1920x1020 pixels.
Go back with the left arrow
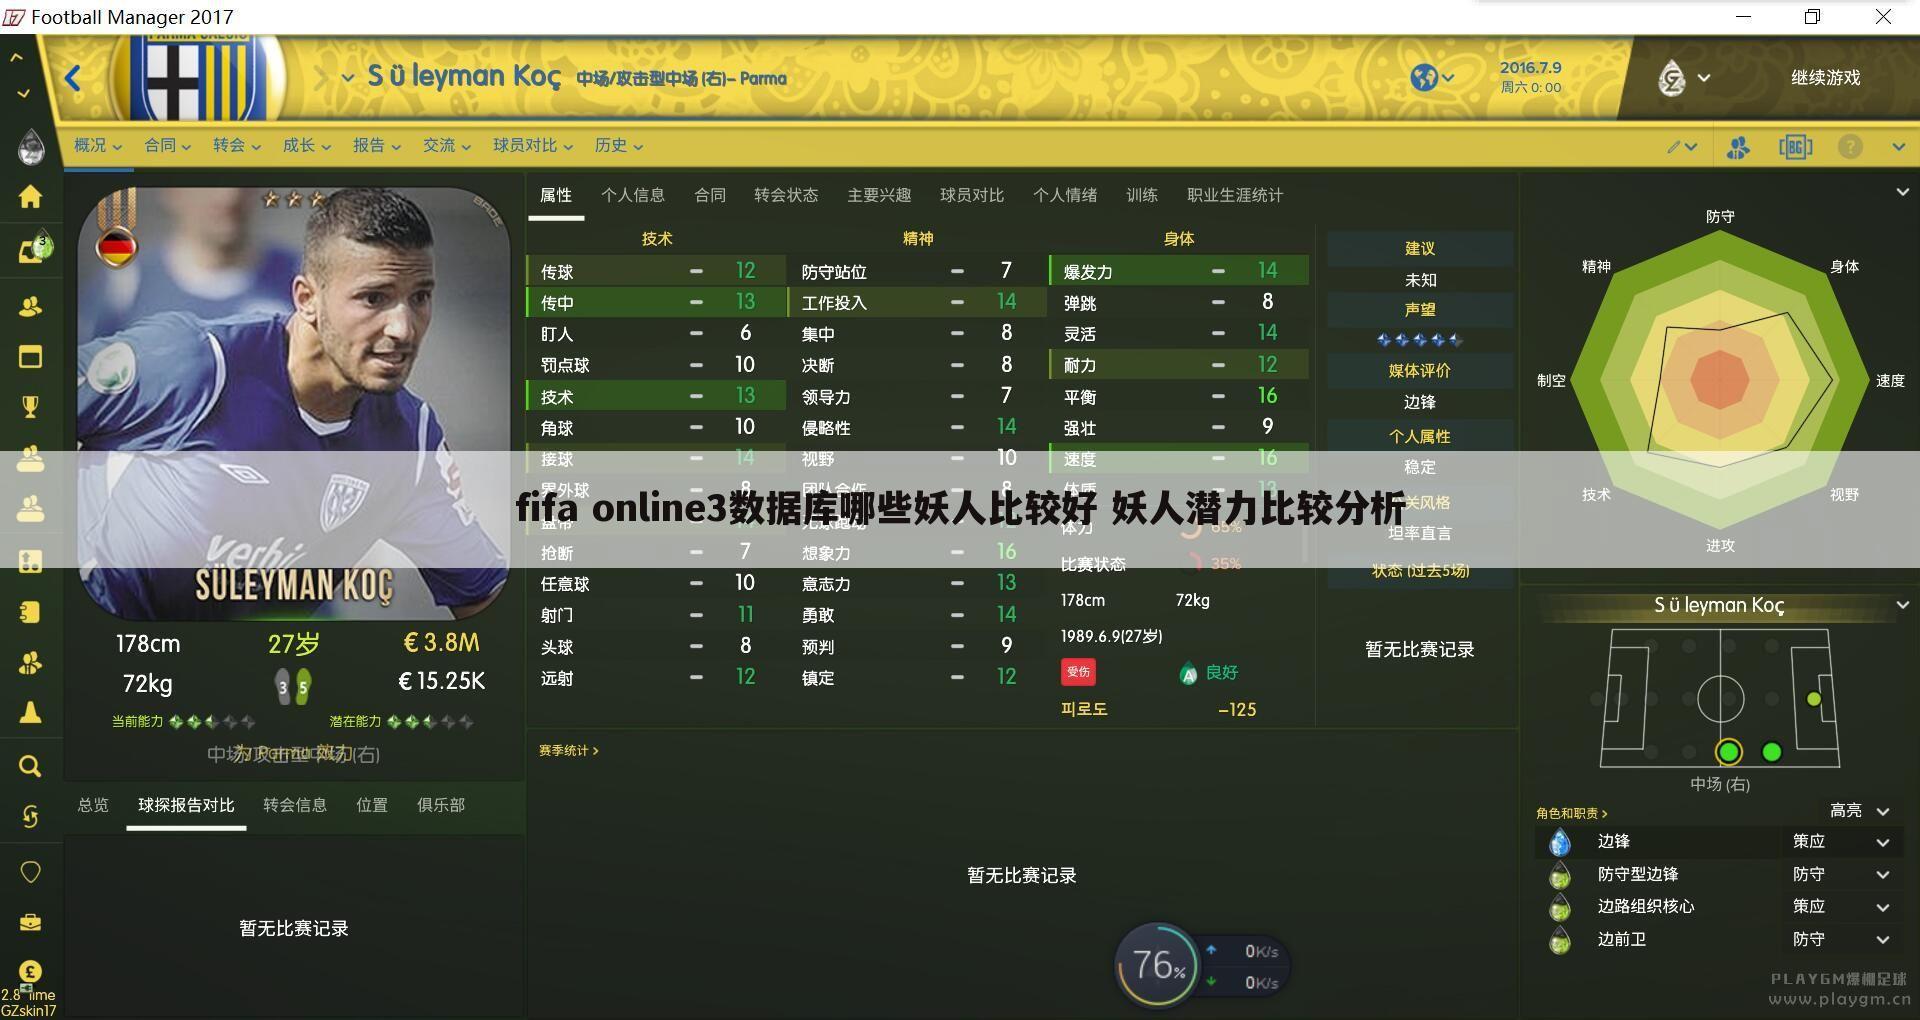point(72,78)
